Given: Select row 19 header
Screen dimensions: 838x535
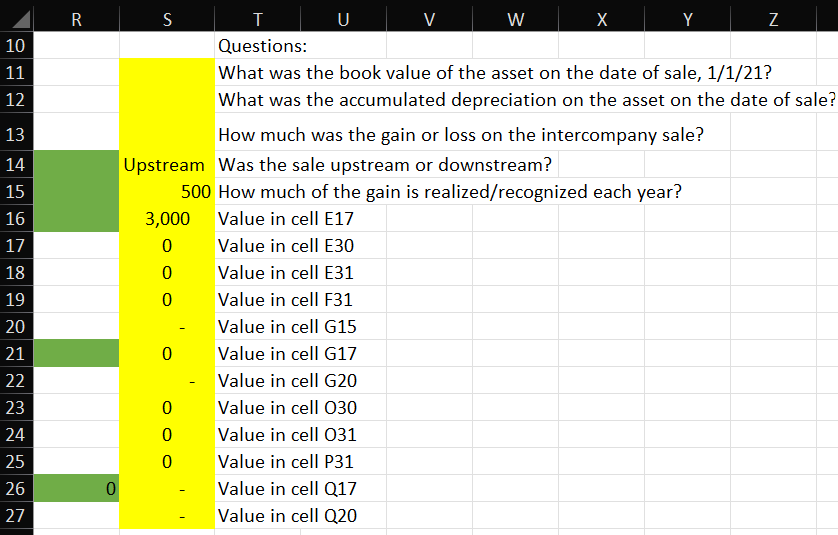Looking at the screenshot, I should (16, 299).
